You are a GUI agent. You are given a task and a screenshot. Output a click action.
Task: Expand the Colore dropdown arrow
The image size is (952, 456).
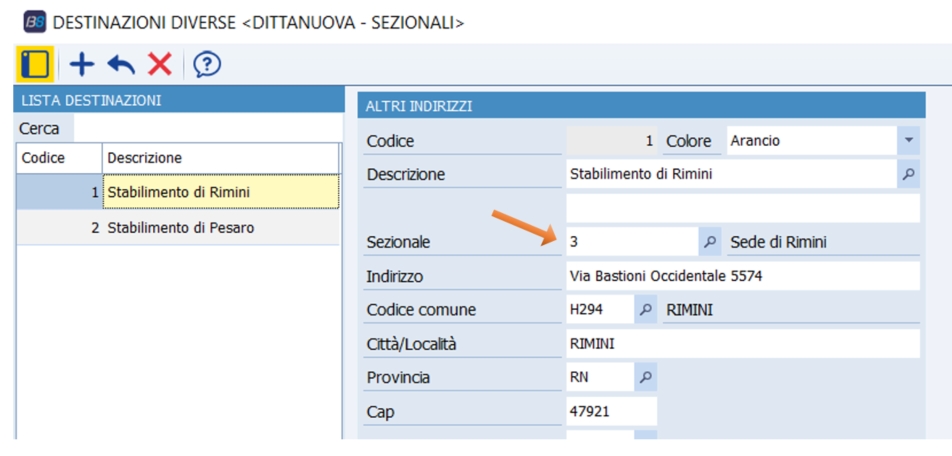coord(909,141)
